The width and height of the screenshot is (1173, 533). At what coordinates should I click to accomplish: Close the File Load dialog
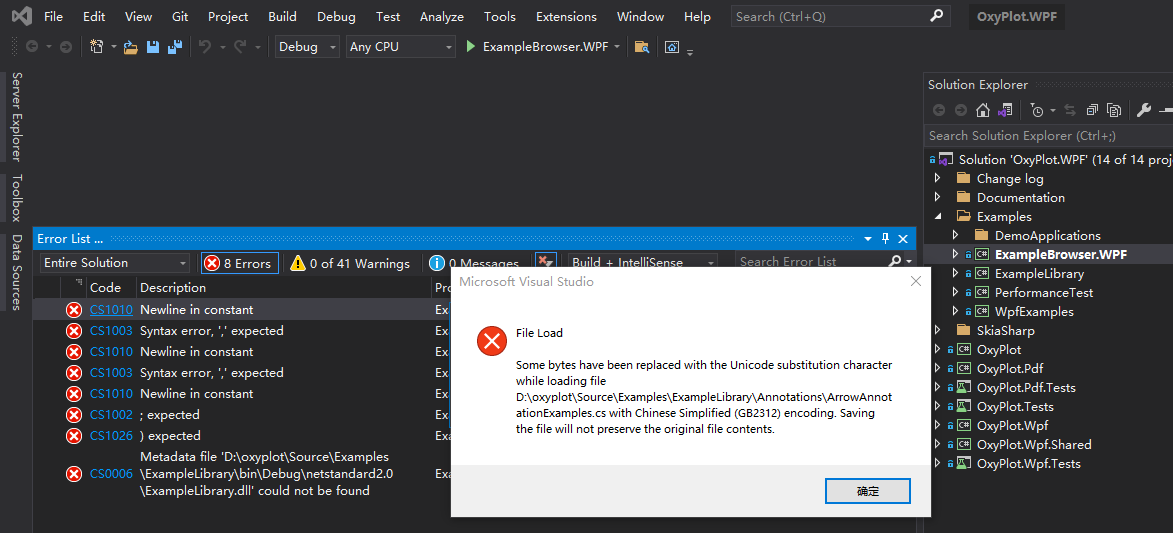[916, 281]
